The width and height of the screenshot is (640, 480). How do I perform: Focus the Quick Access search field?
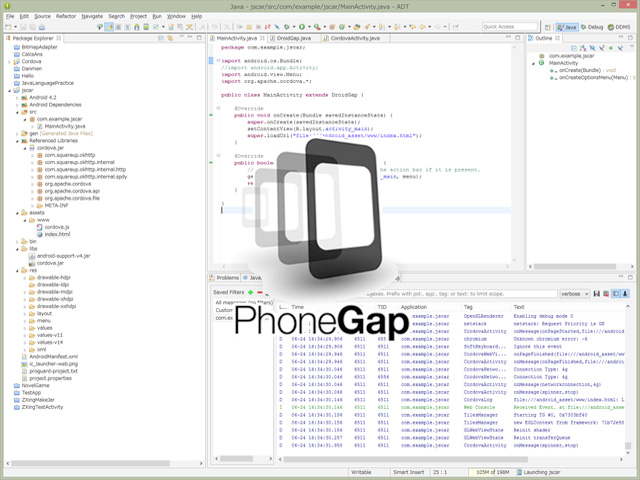pos(509,27)
